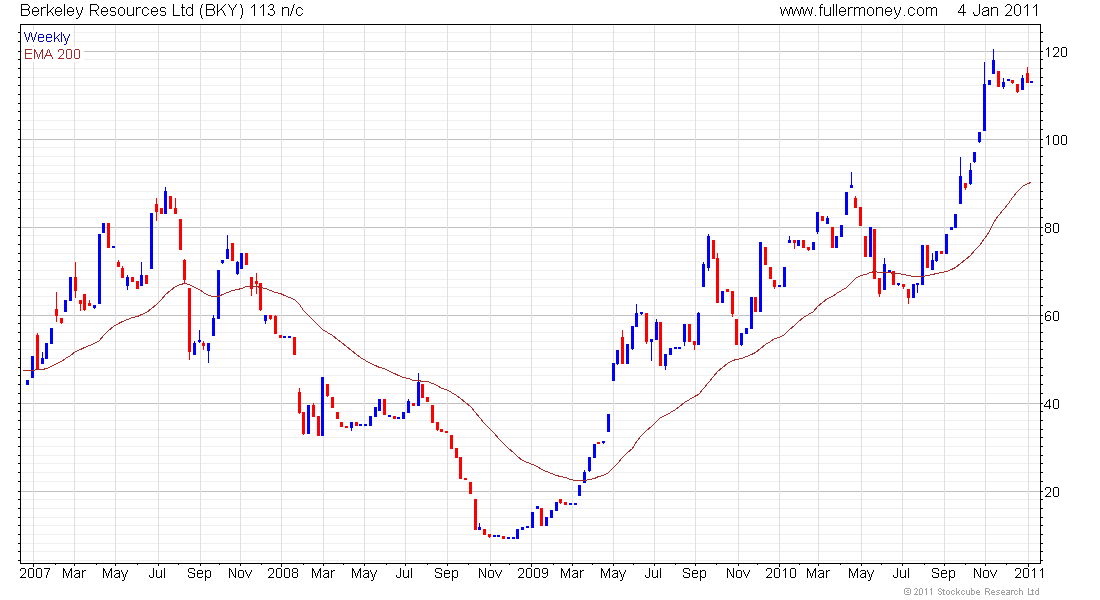The height and width of the screenshot is (600, 1100).
Task: Click the red 'EMA 200' legend label
Action: (52, 54)
